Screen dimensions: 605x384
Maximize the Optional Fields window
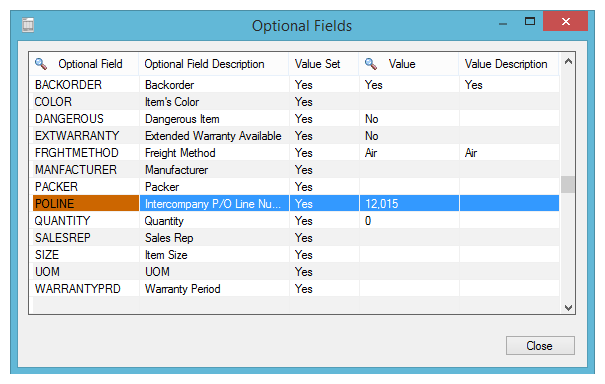530,21
